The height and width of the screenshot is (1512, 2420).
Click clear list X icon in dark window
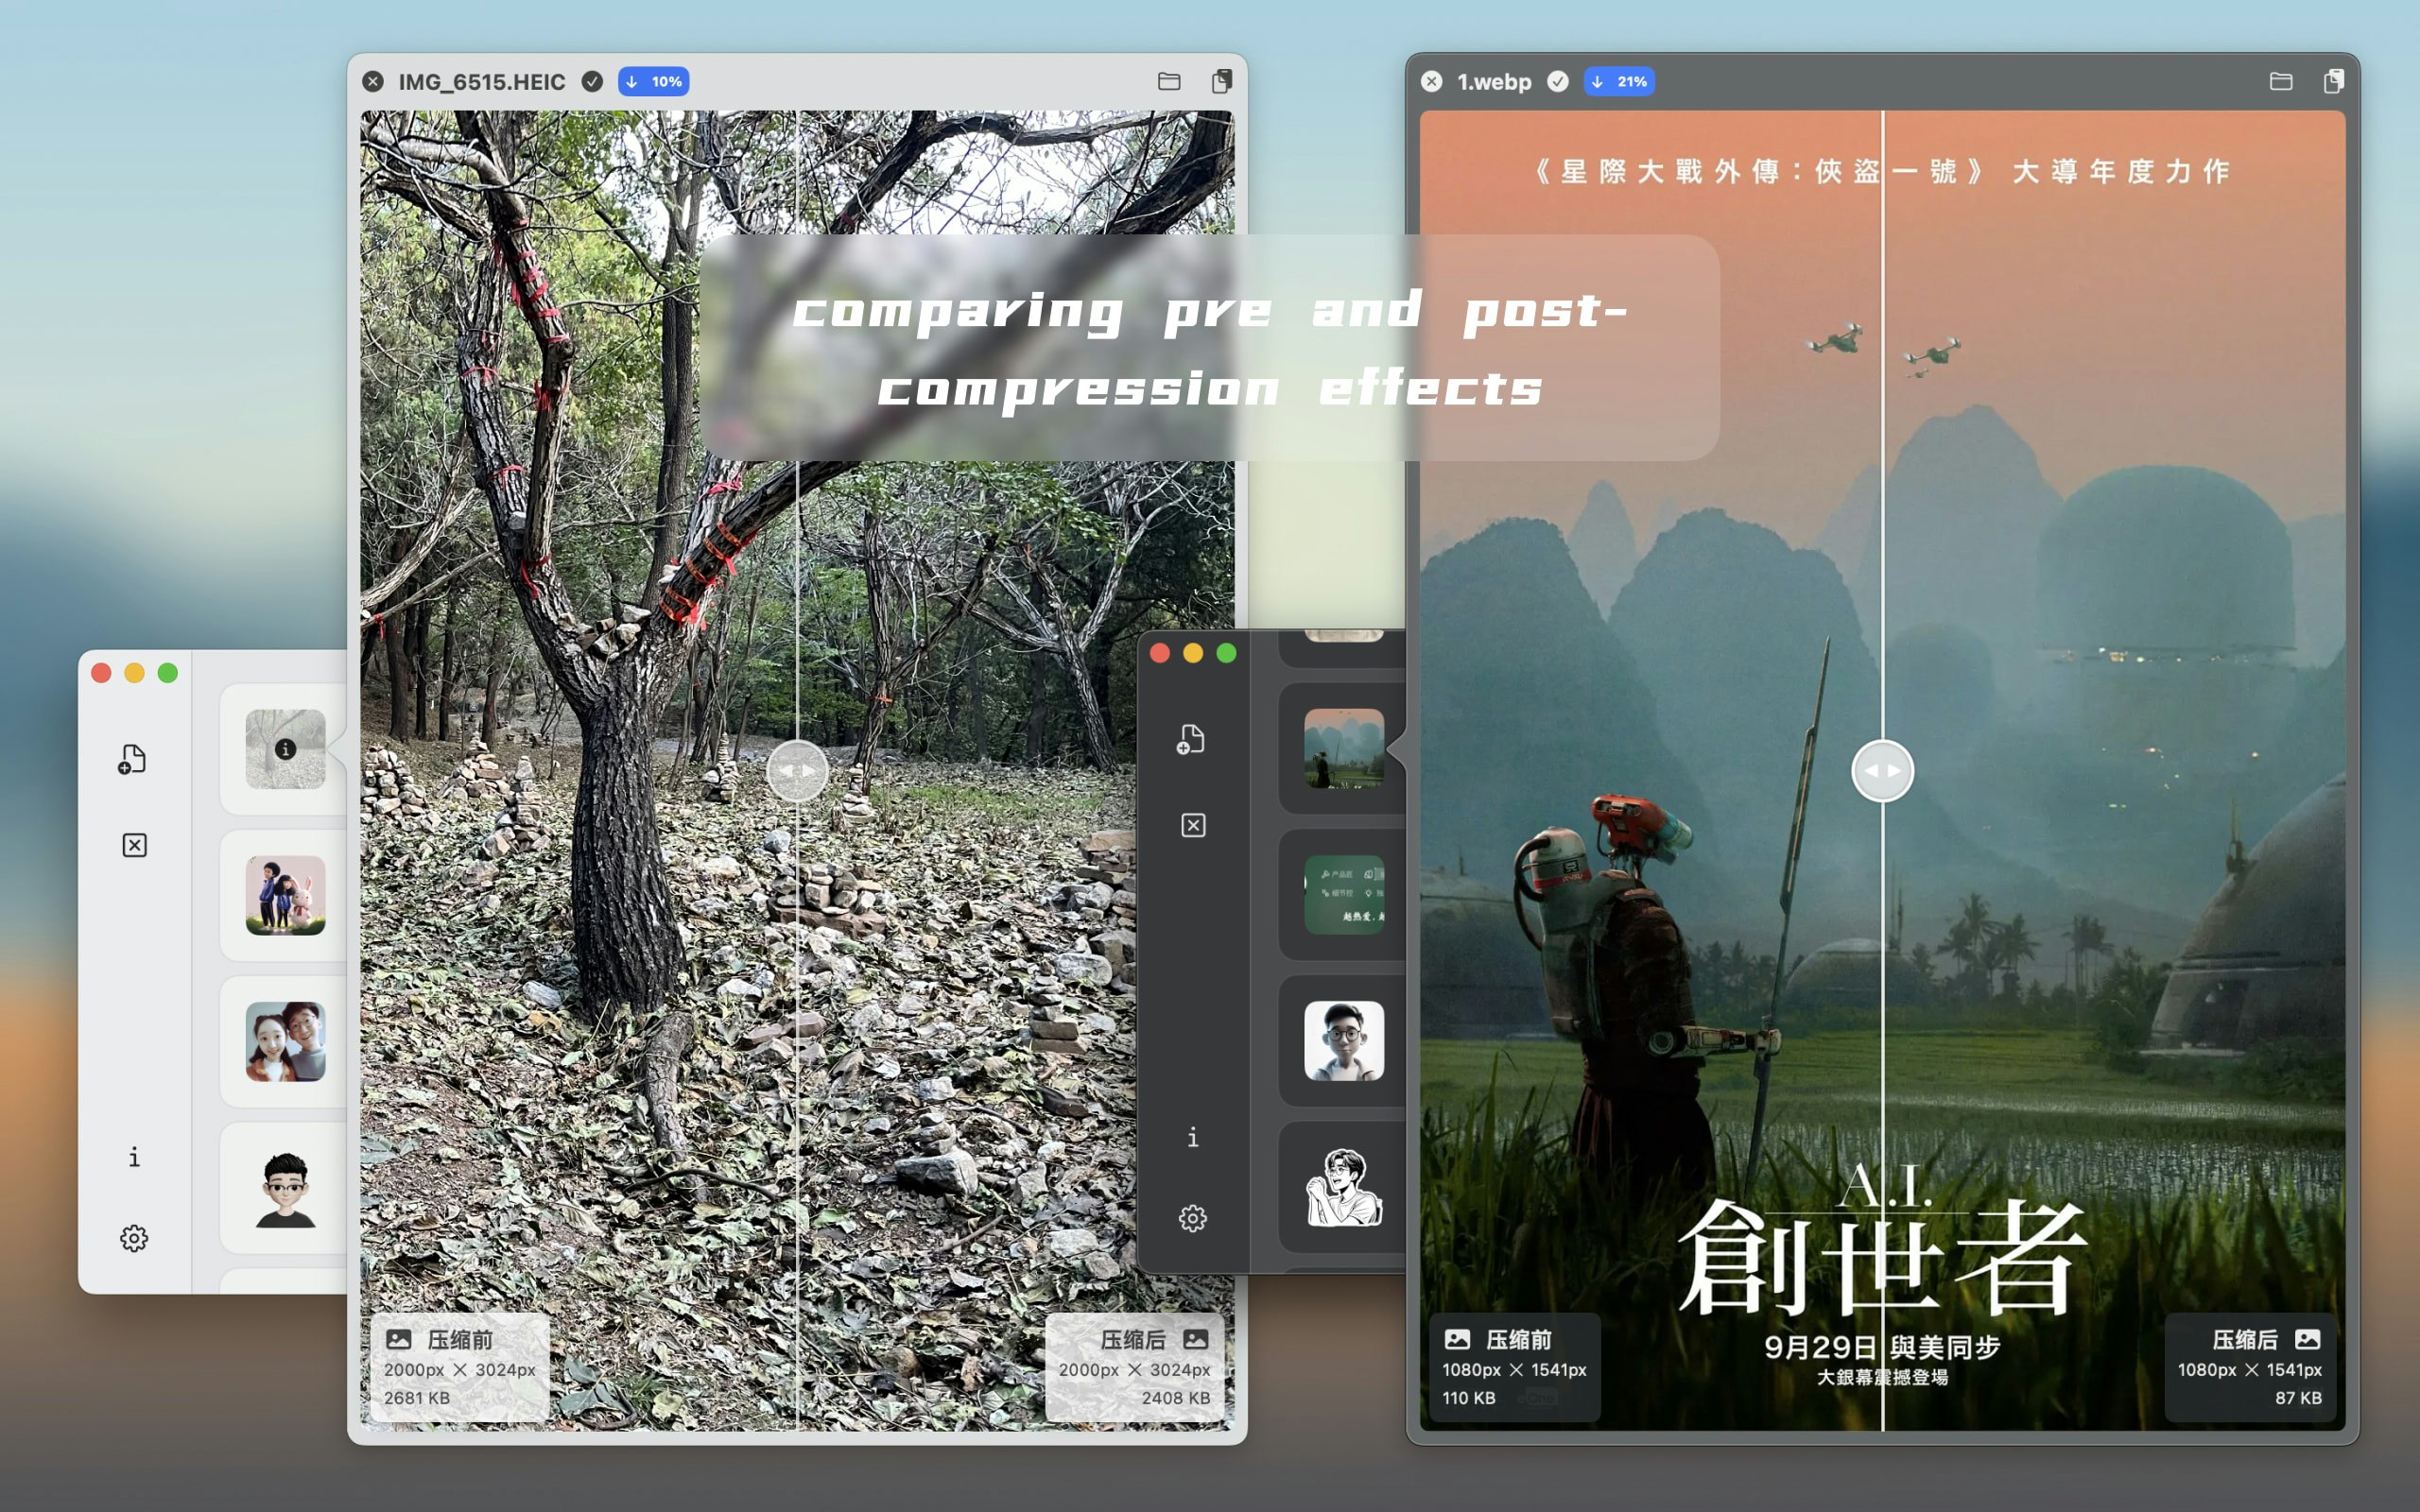pyautogui.click(x=1193, y=826)
